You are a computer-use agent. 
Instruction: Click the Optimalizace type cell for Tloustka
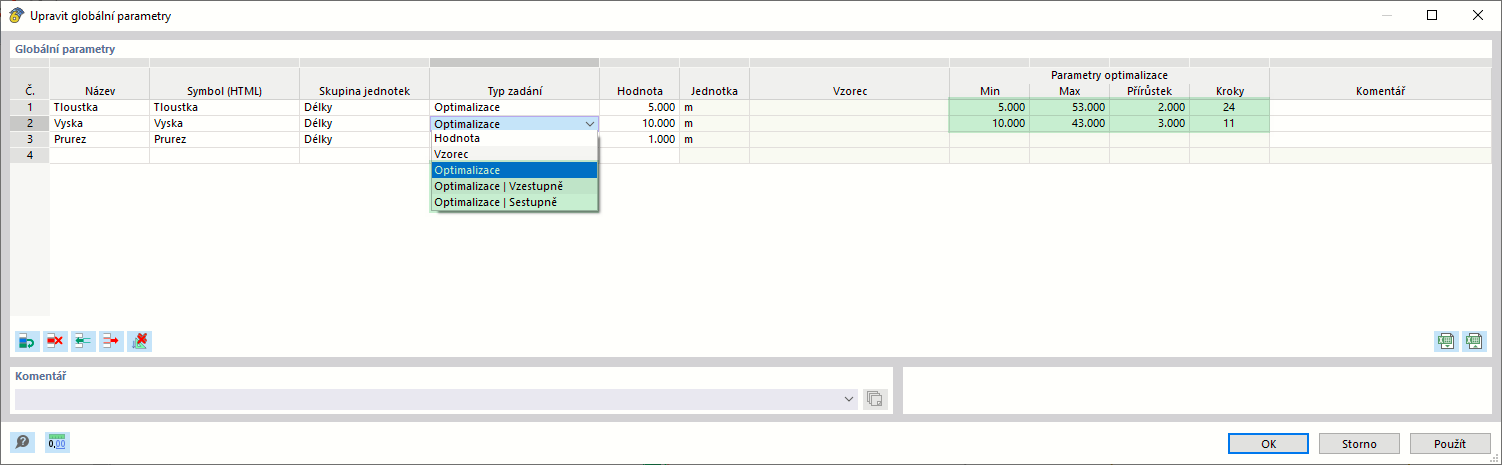pos(514,107)
